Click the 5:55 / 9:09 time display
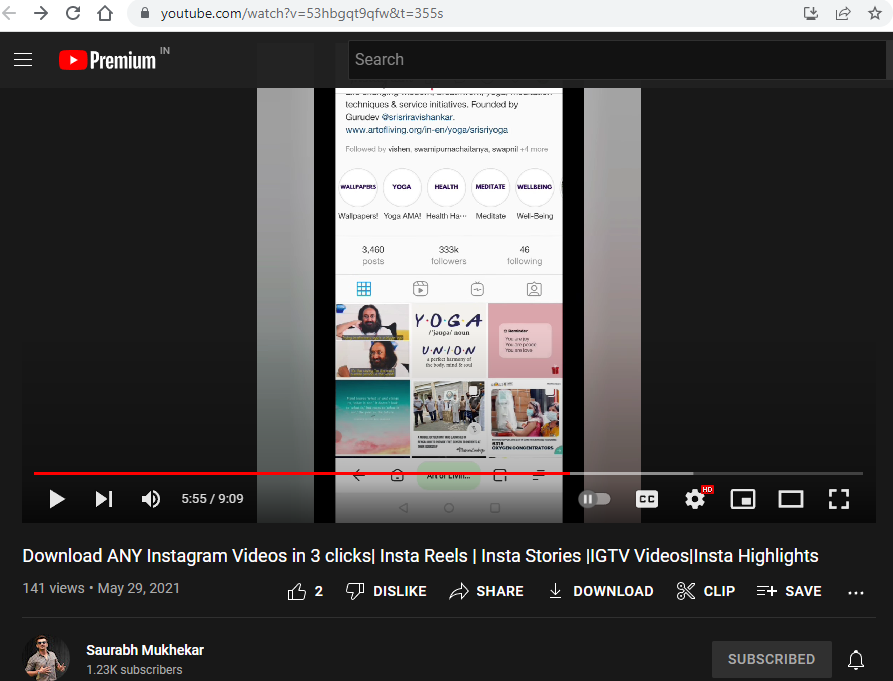This screenshot has width=893, height=681. coord(212,499)
